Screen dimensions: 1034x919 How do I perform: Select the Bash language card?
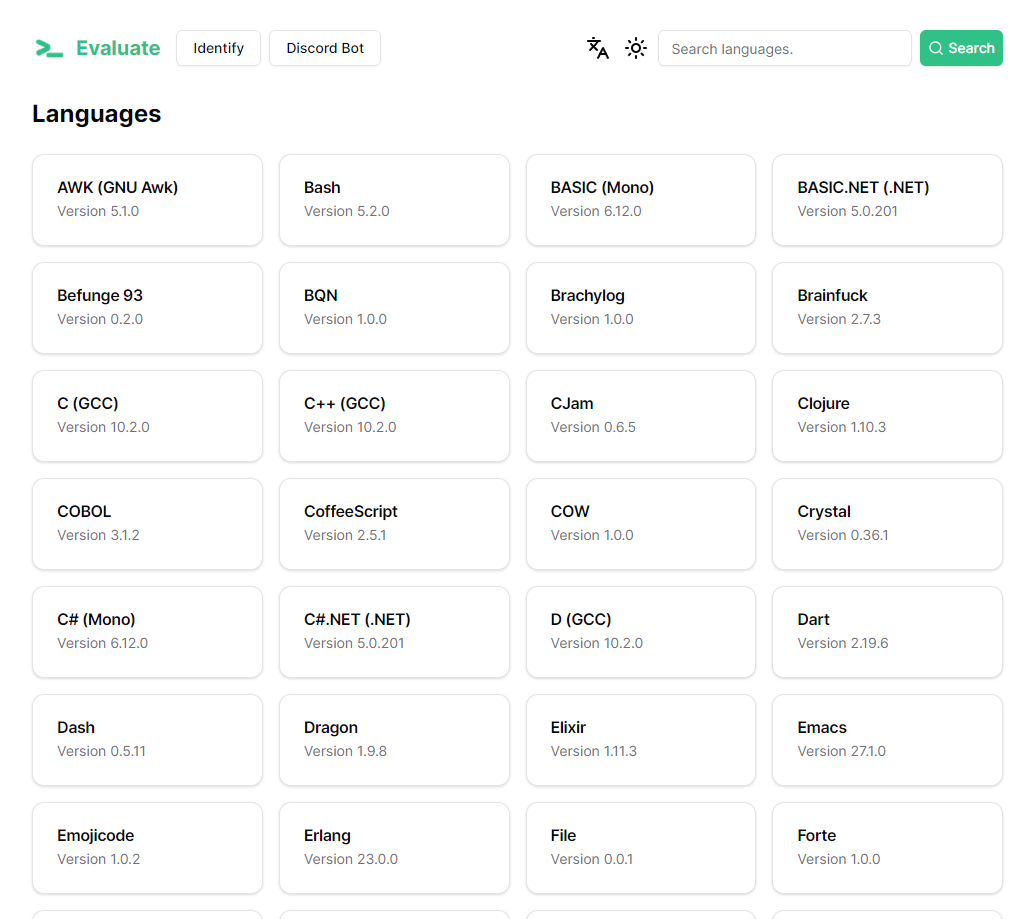[394, 200]
